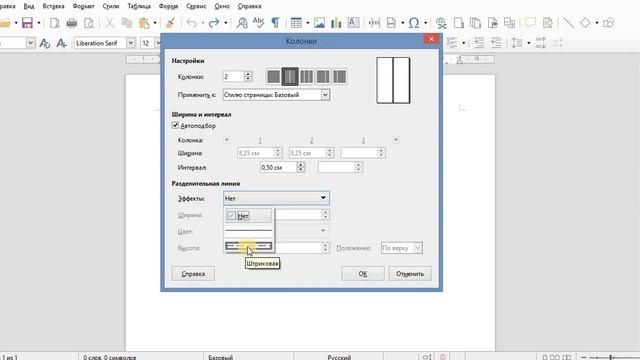
Task: Click the Интервал 0,50 см field
Action: [278, 167]
